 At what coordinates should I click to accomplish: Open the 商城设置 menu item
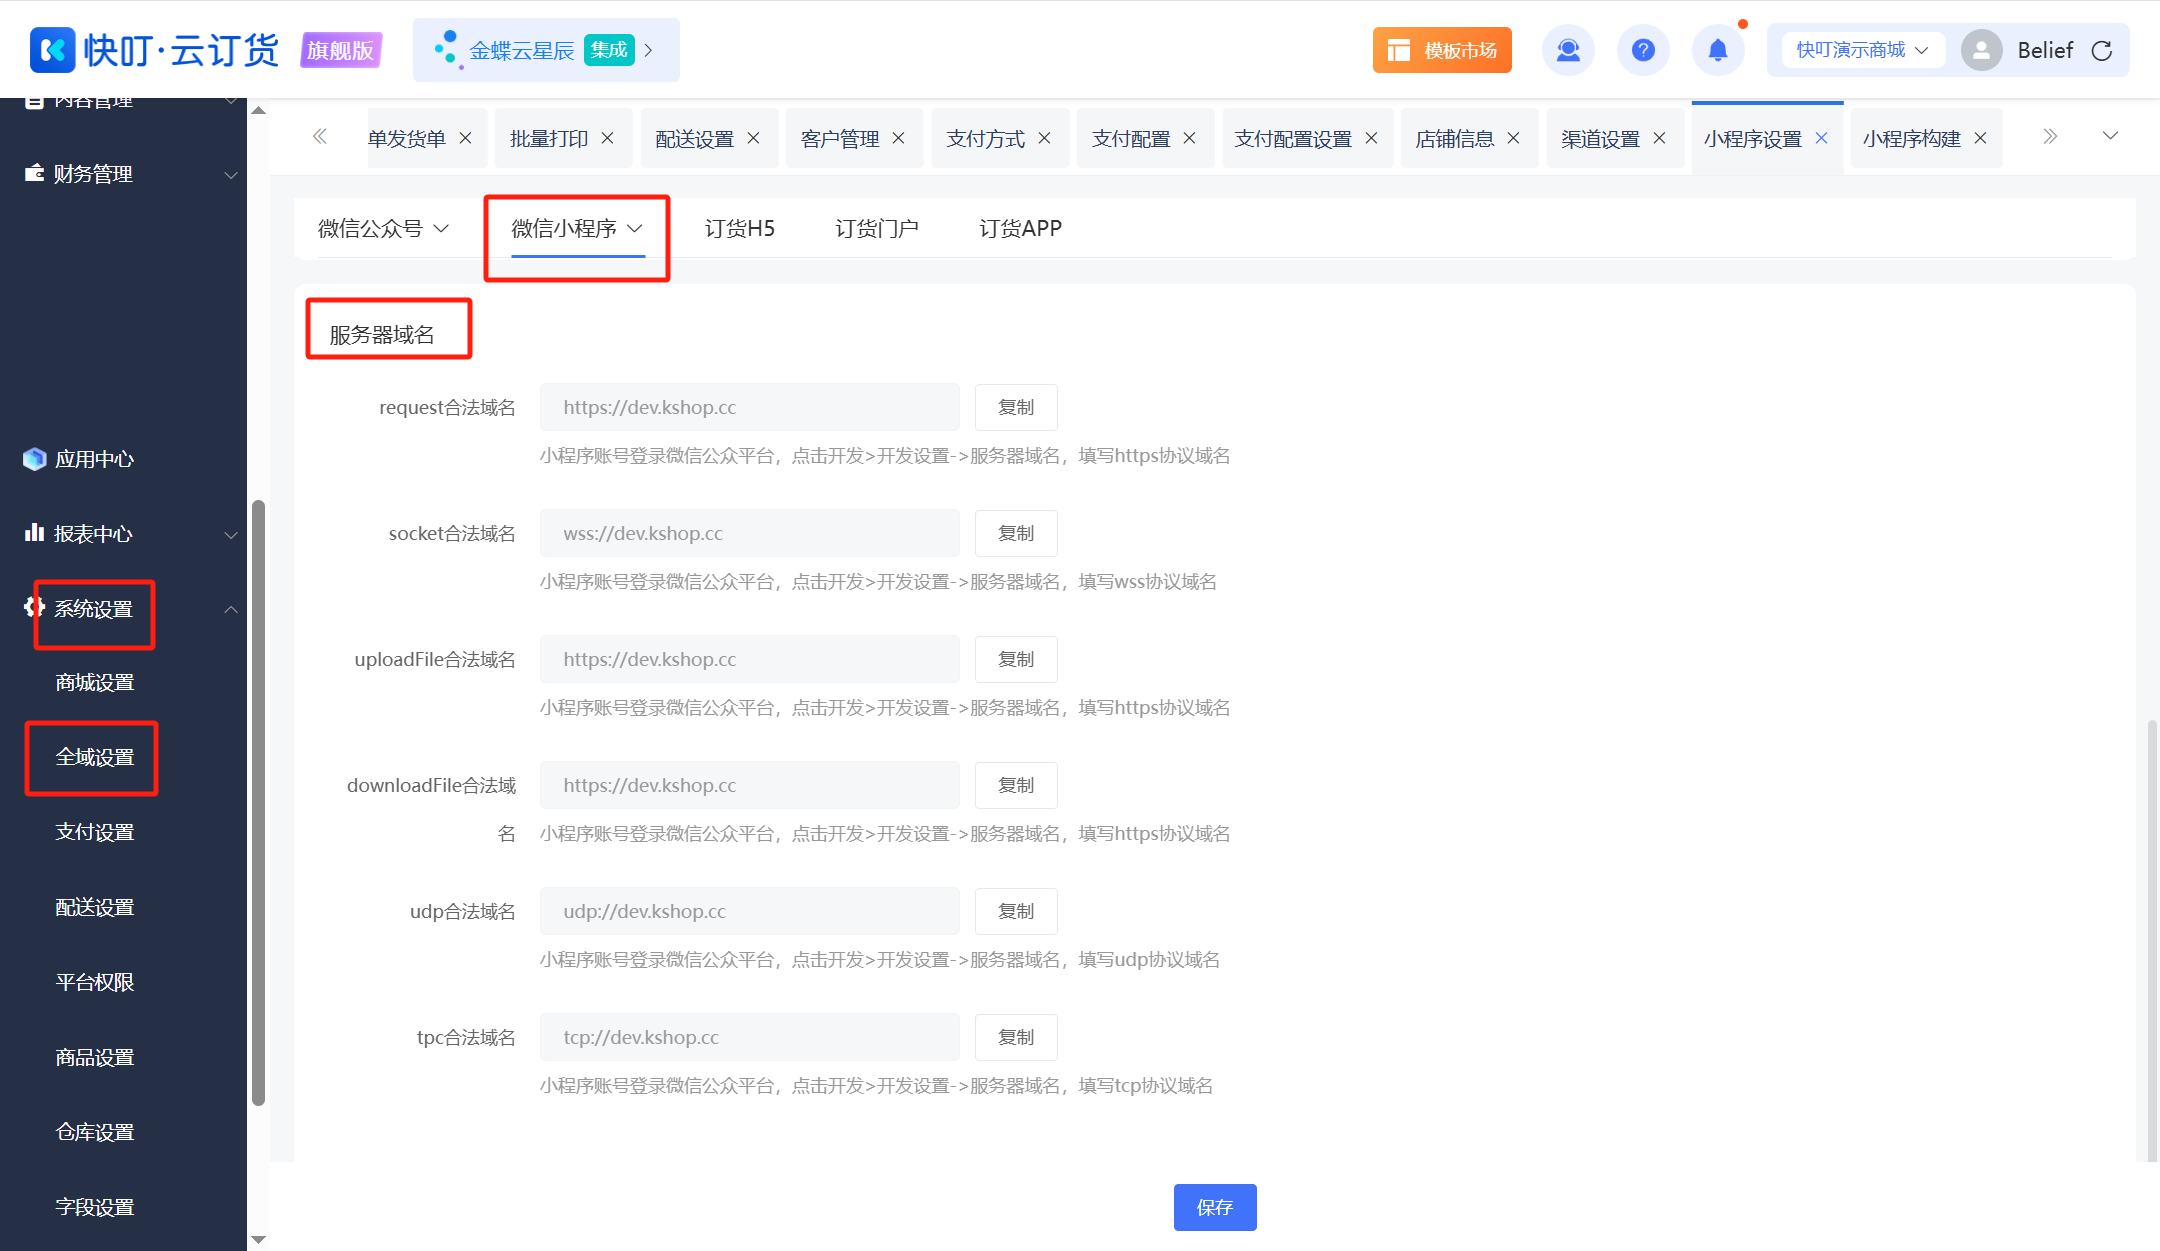(x=95, y=682)
